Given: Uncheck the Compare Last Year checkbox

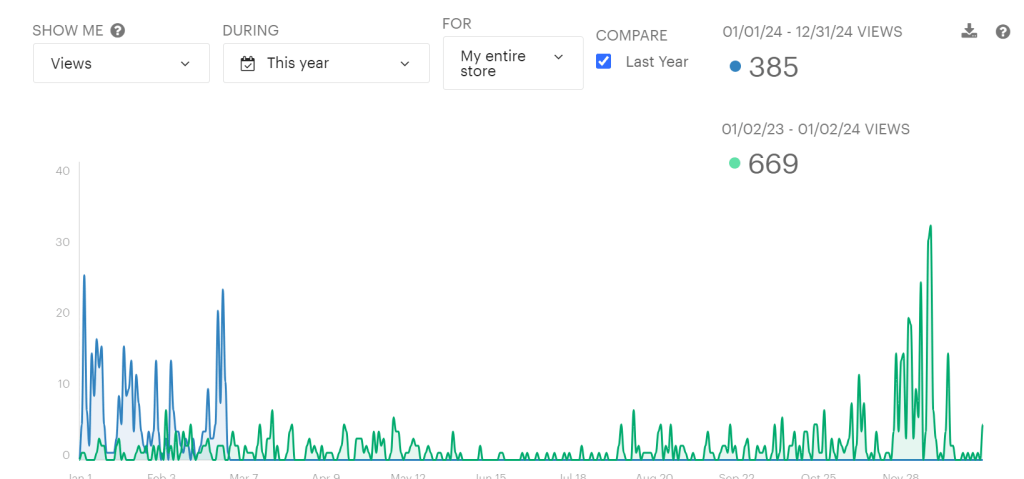Looking at the screenshot, I should pyautogui.click(x=604, y=62).
